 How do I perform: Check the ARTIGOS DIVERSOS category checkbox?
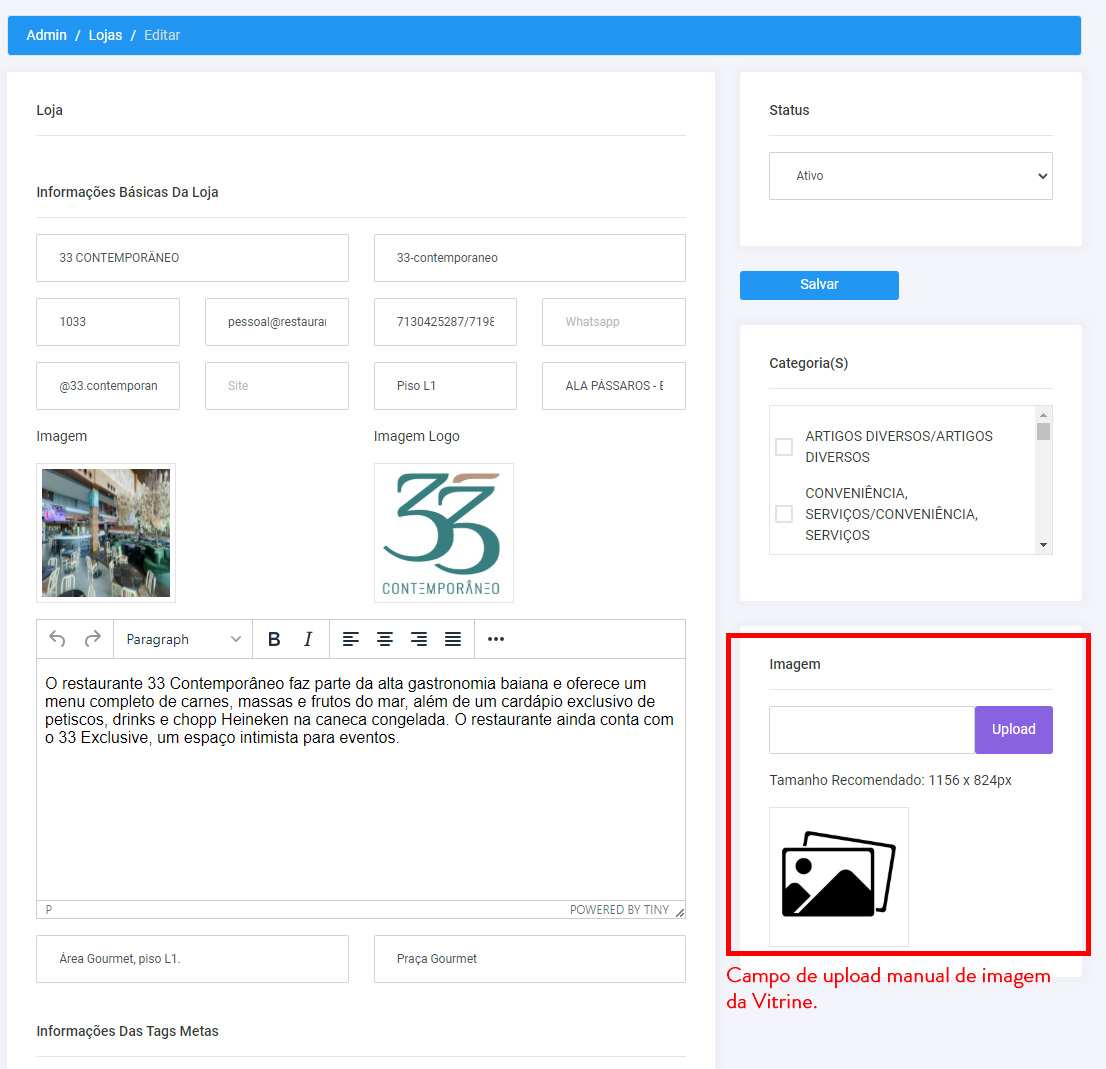pyautogui.click(x=784, y=447)
